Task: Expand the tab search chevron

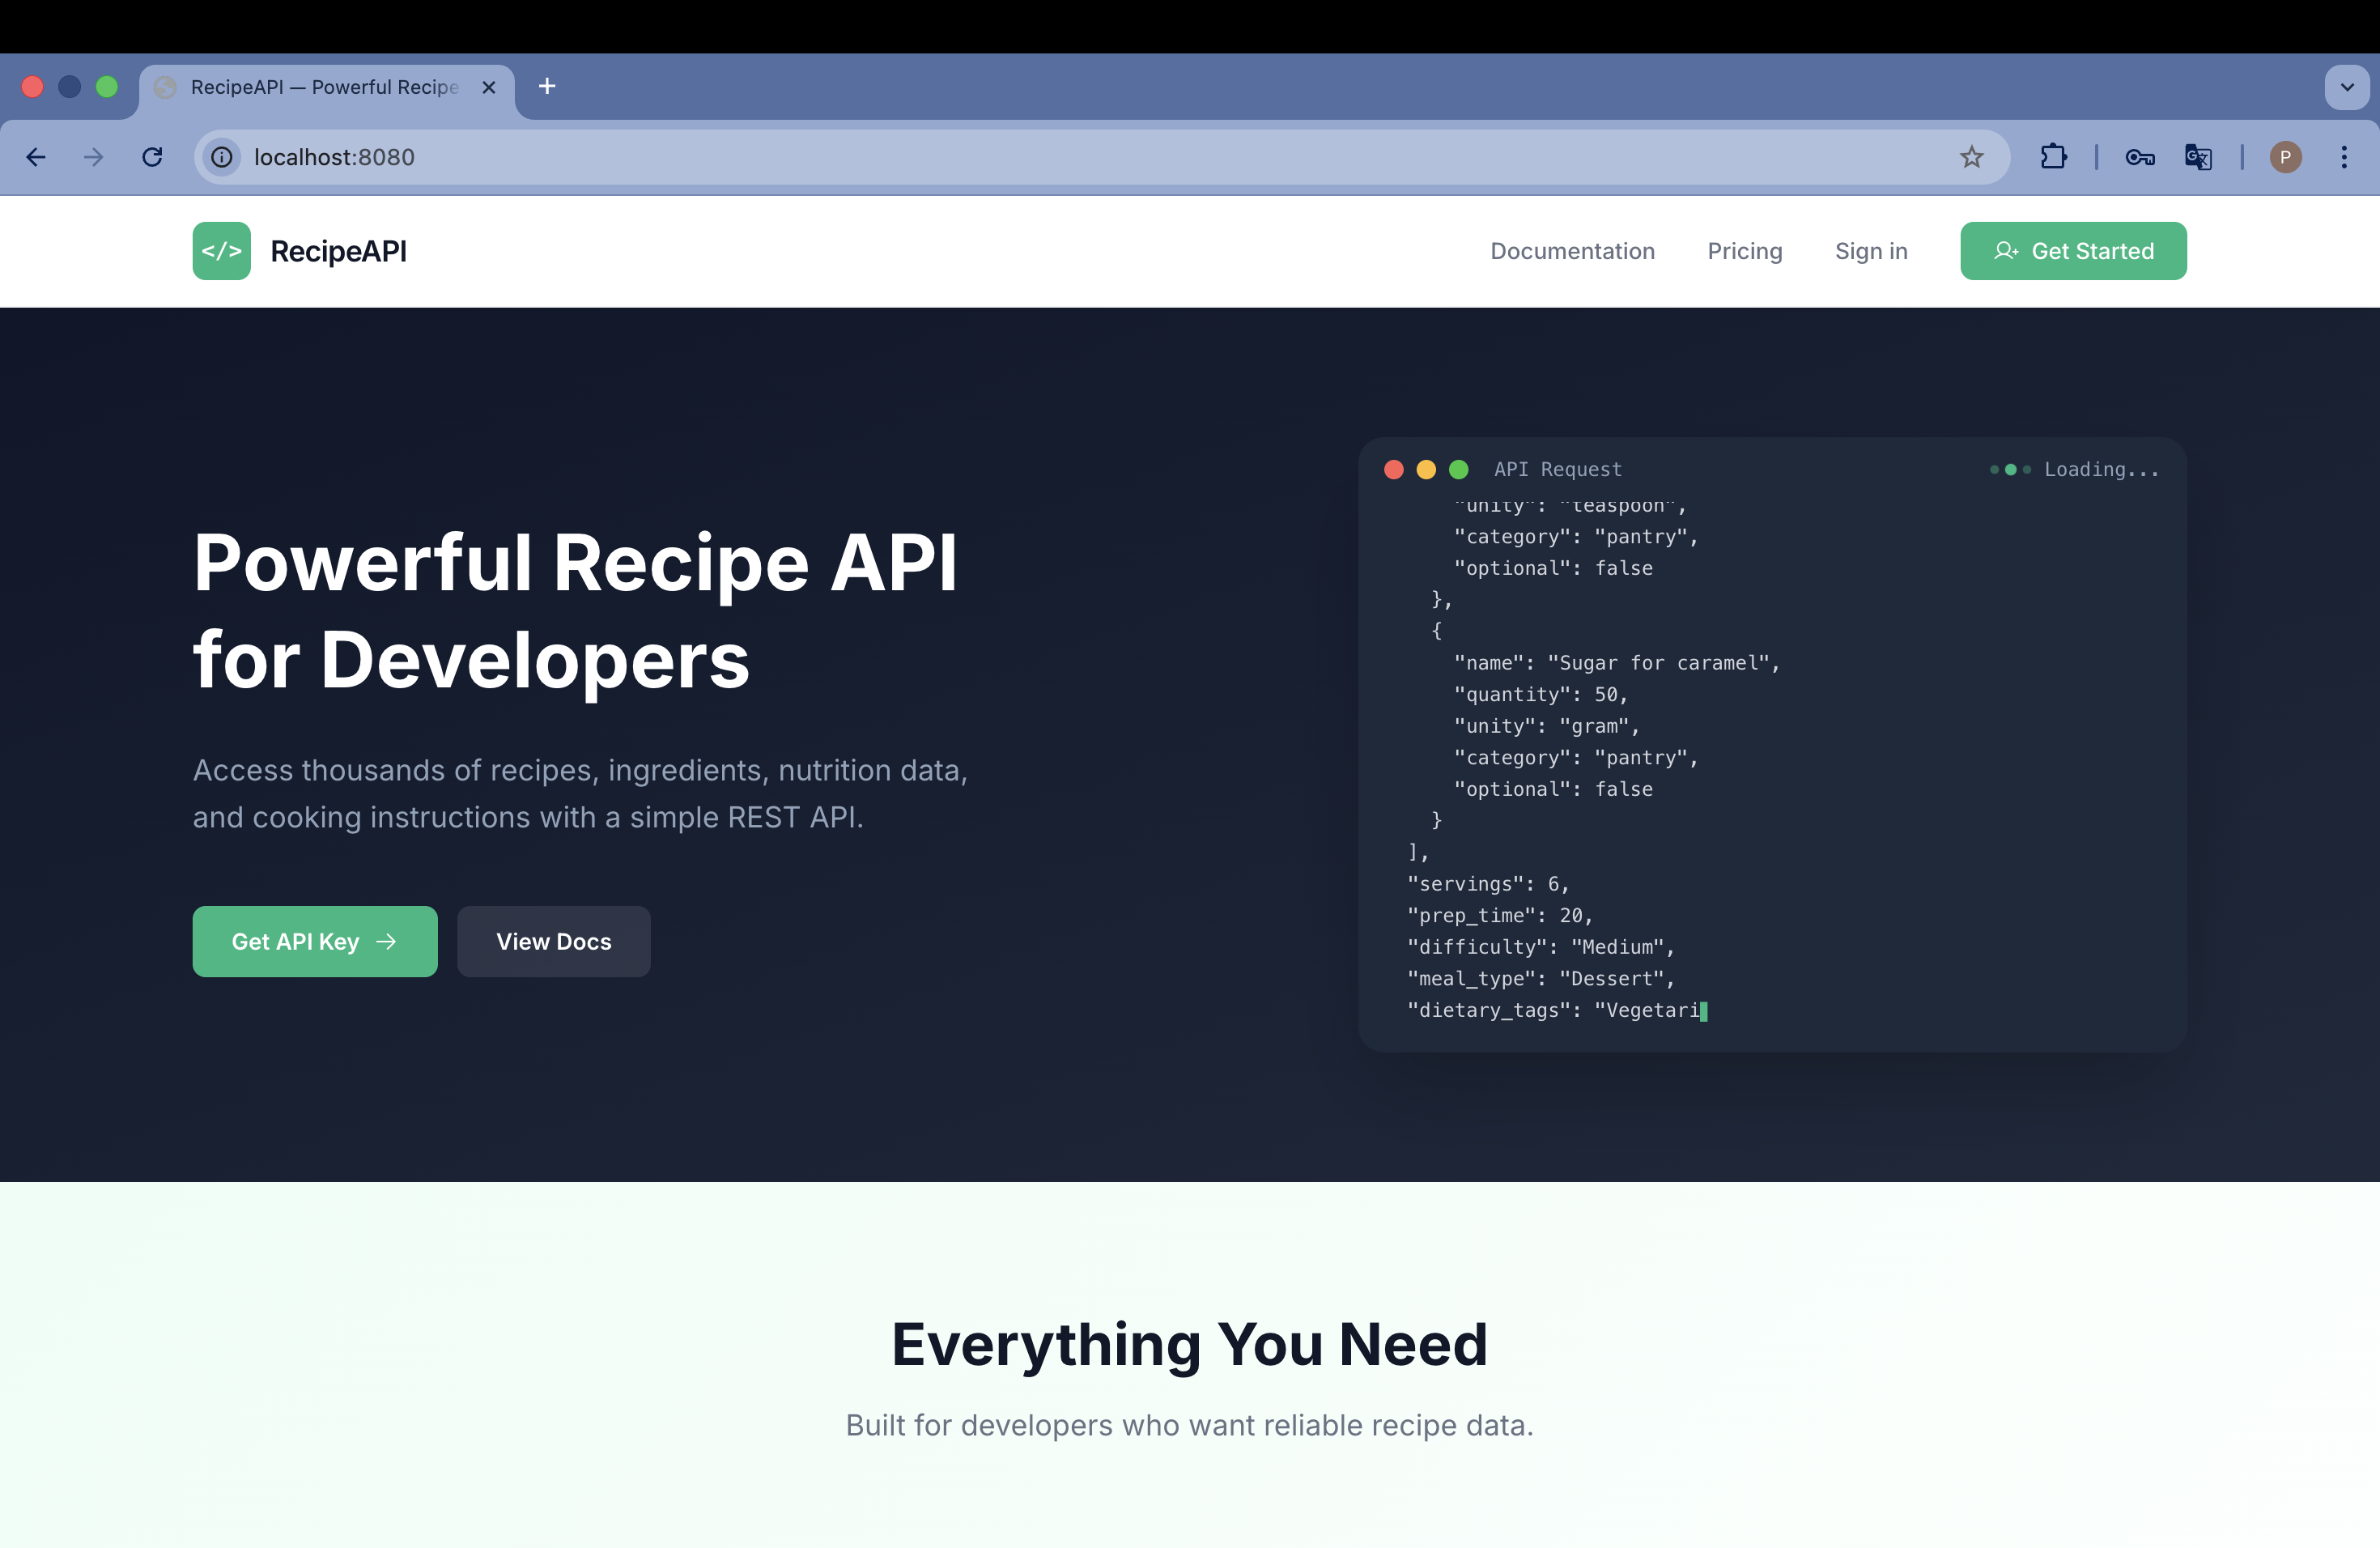Action: click(x=2346, y=87)
